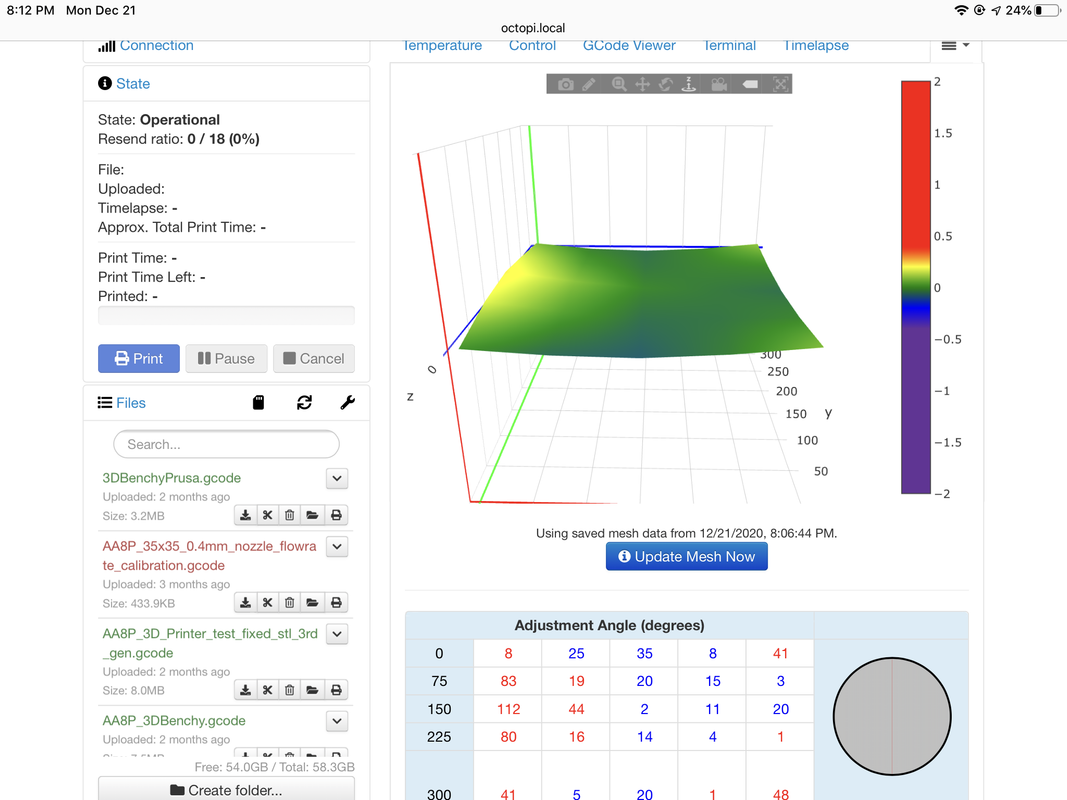Click the gray adjustment screw circle diagram
1067x800 pixels.
tap(891, 716)
